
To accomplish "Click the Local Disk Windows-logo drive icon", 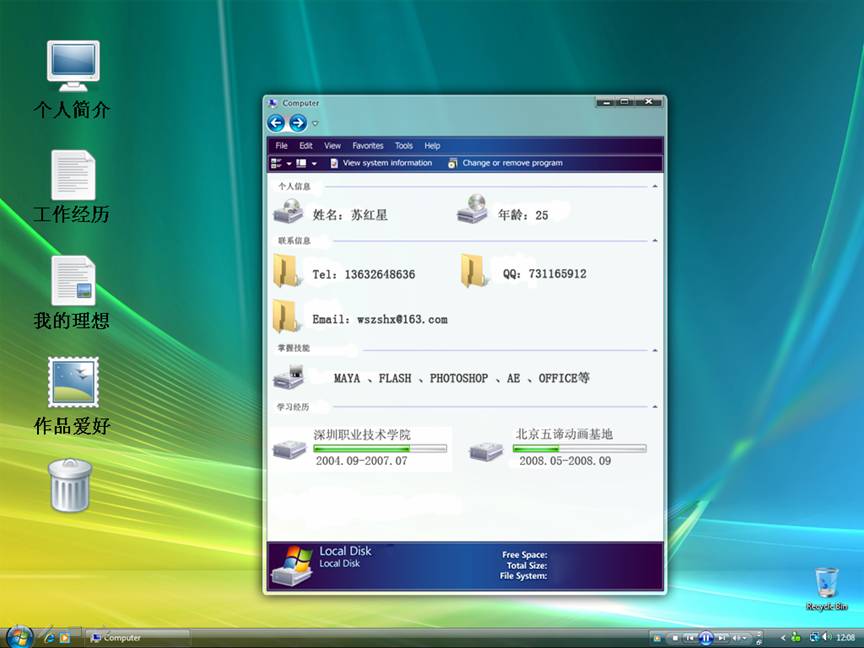I will pyautogui.click(x=292, y=565).
